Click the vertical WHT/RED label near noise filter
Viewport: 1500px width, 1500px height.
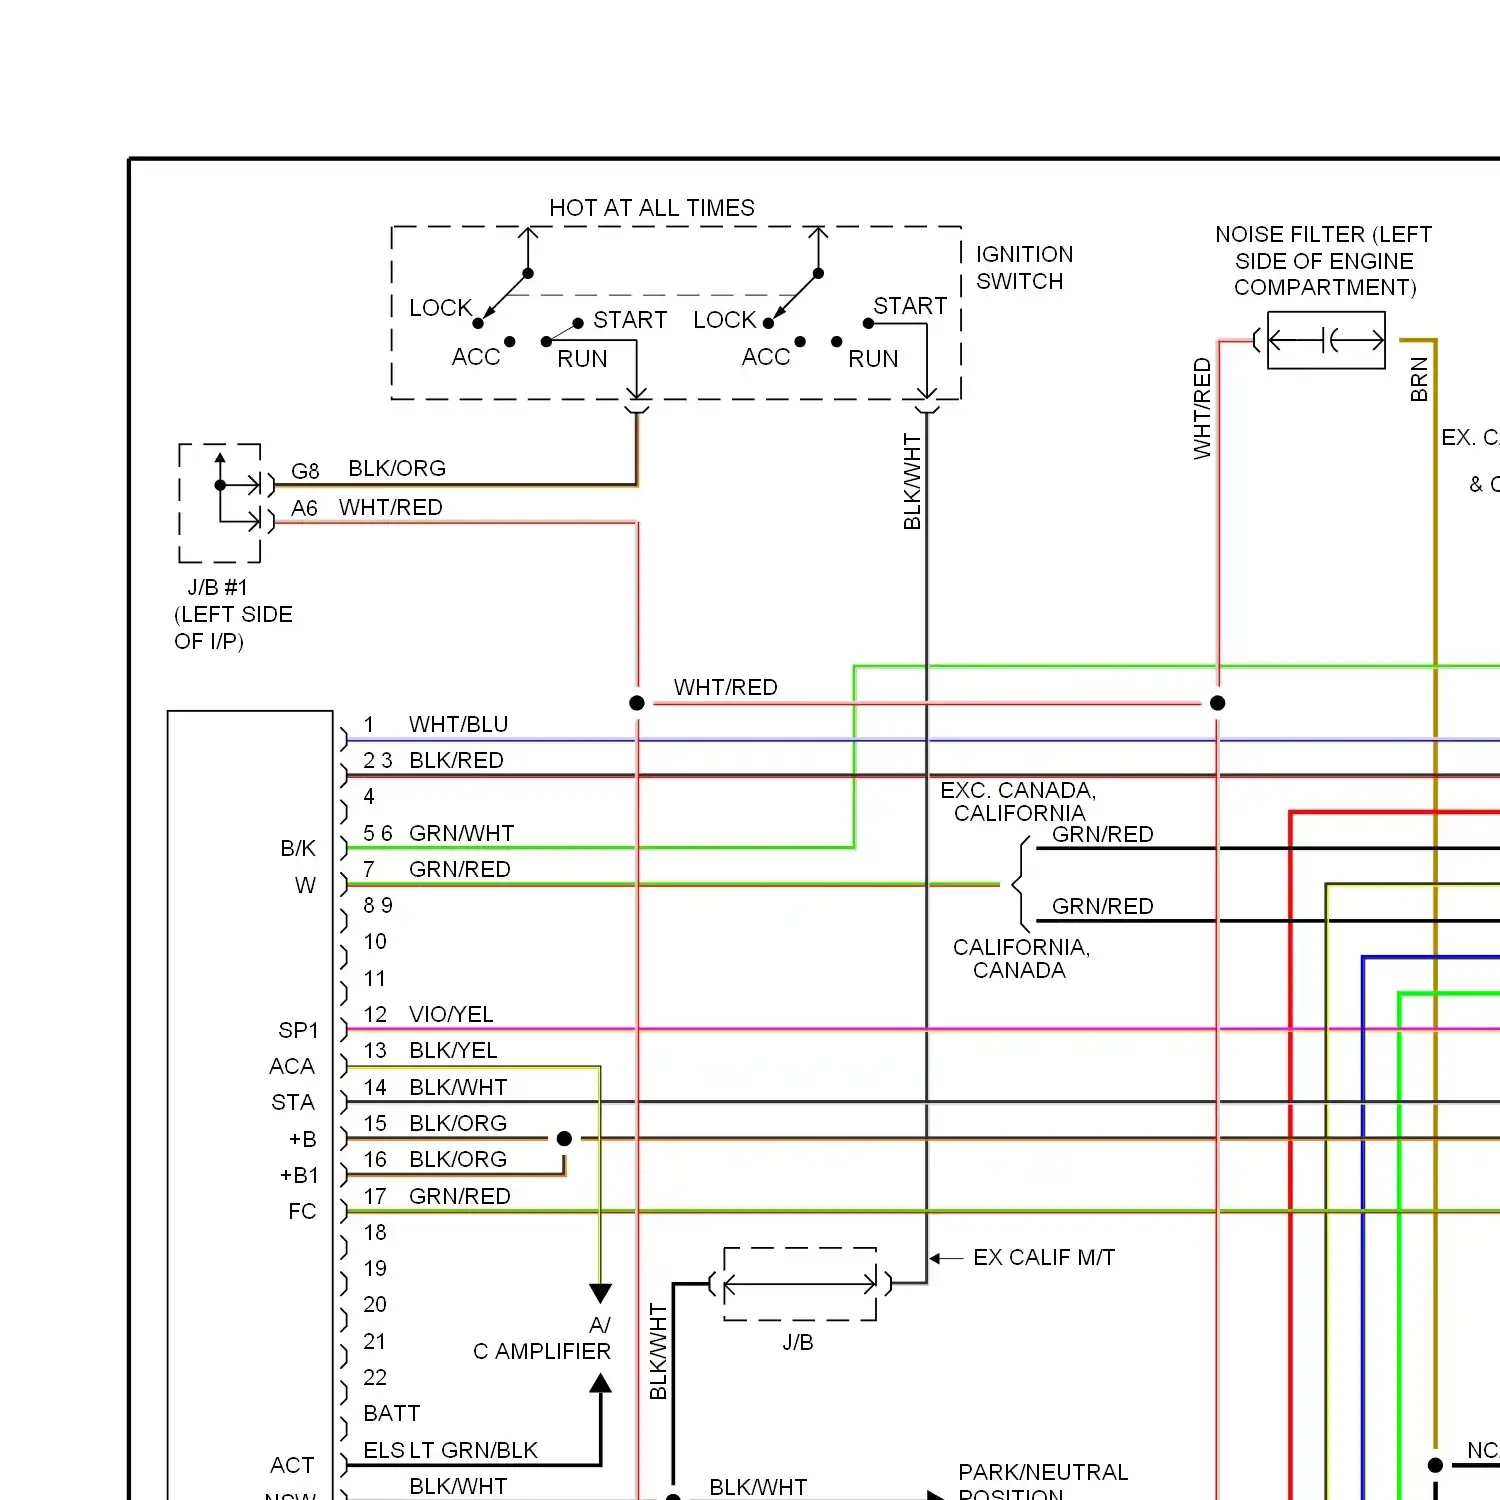[1202, 409]
